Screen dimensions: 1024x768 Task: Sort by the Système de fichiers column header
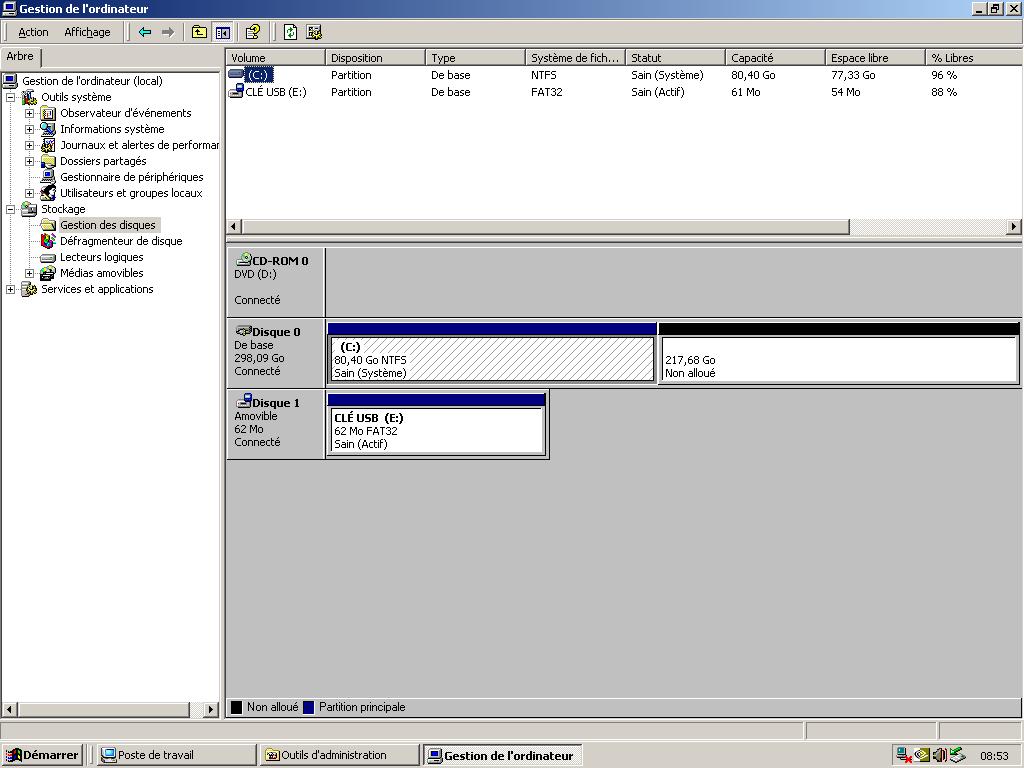(x=575, y=57)
